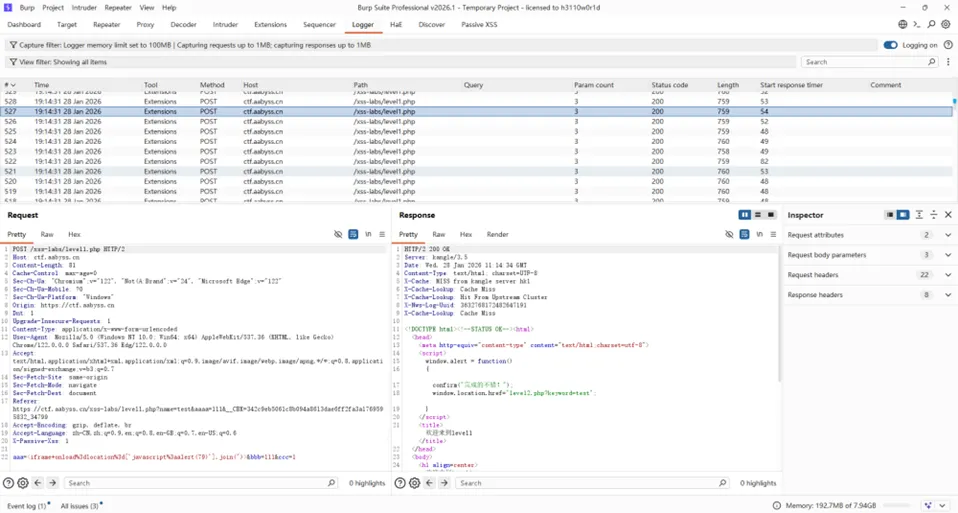Click the view filter funnel icon
Image resolution: width=958 pixels, height=513 pixels.
(13, 62)
